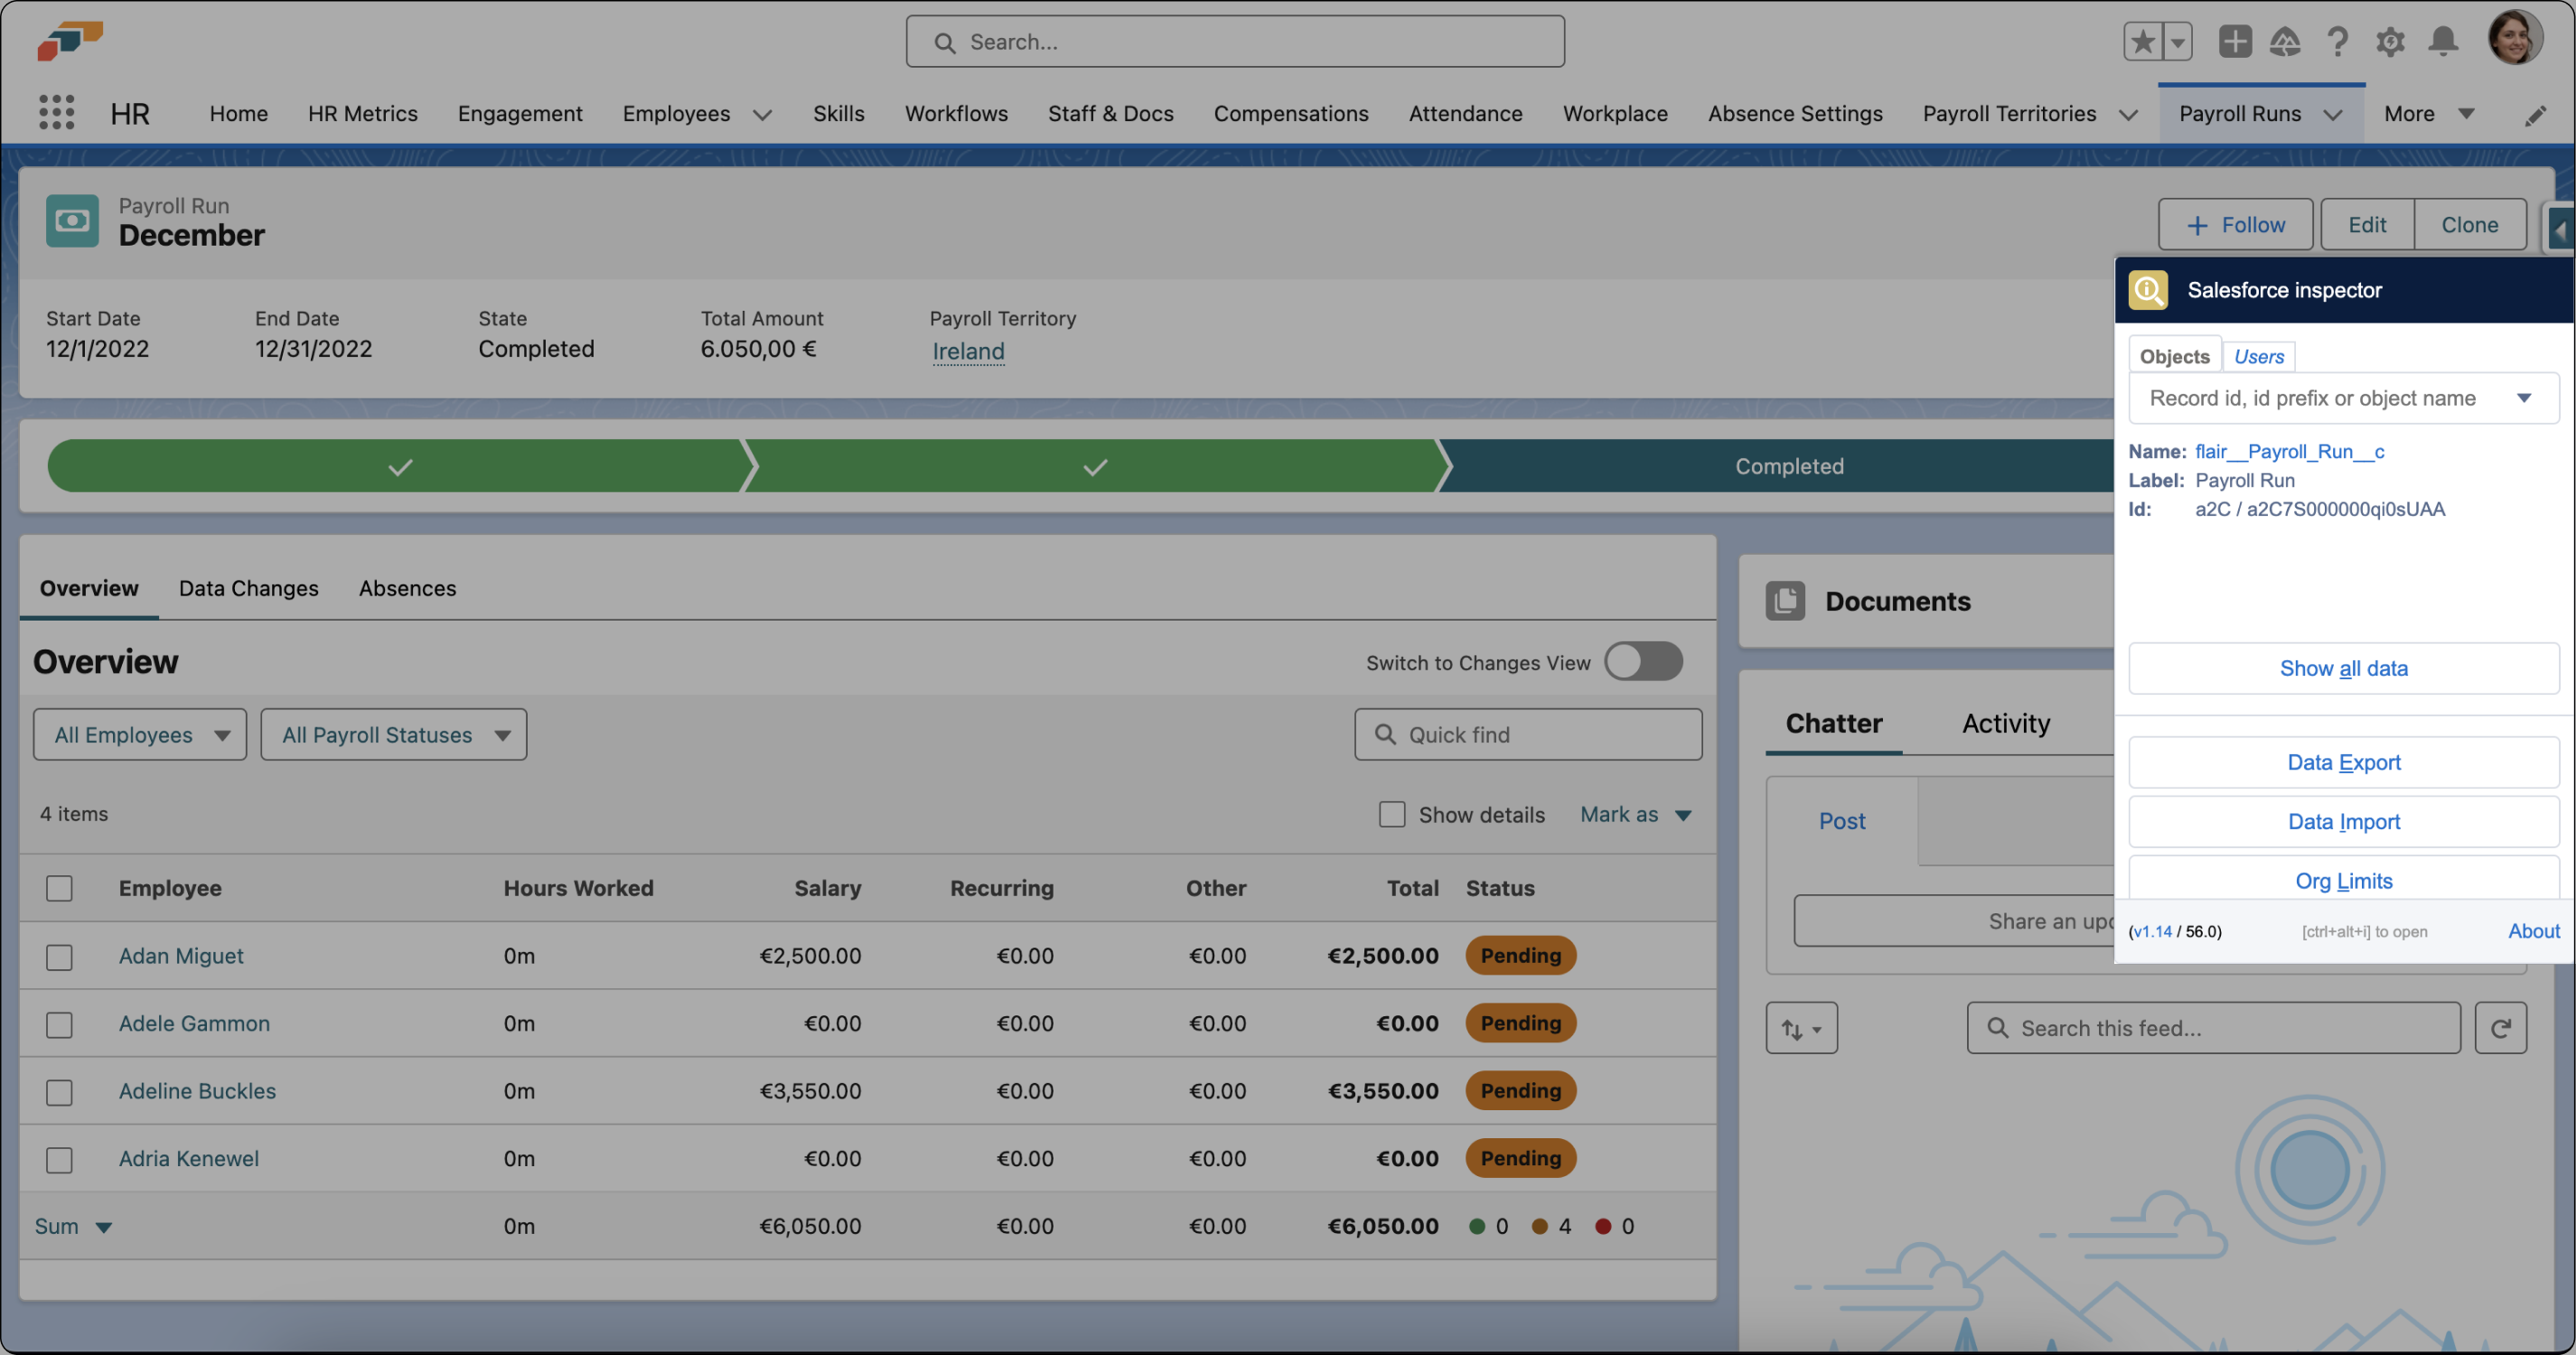Open Salesforce Setup gear icon
The height and width of the screenshot is (1355, 2576).
[2391, 41]
